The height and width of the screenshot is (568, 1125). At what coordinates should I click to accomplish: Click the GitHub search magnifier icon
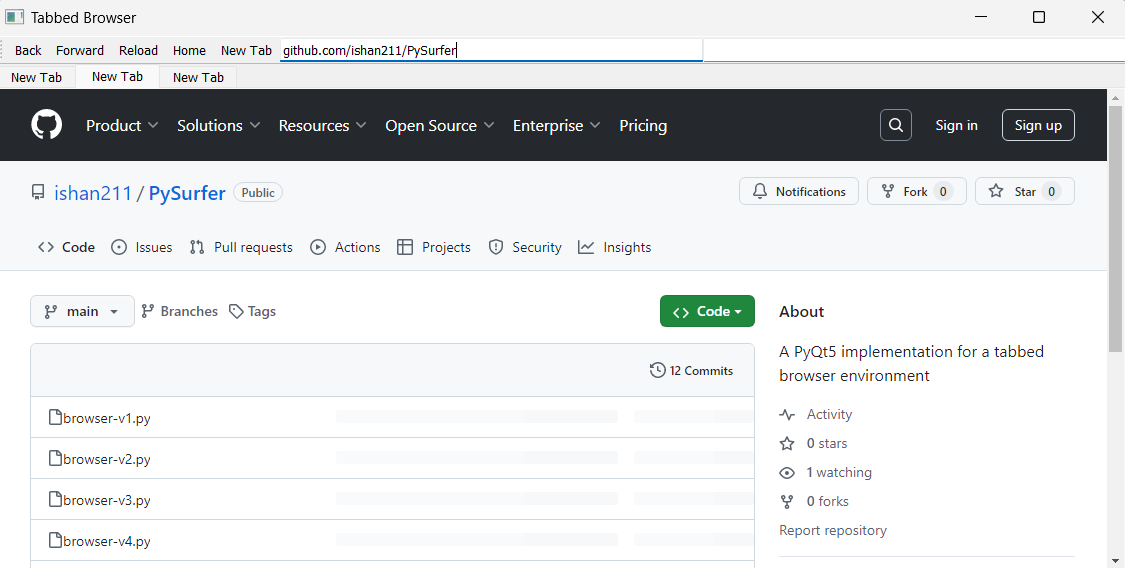coord(895,126)
